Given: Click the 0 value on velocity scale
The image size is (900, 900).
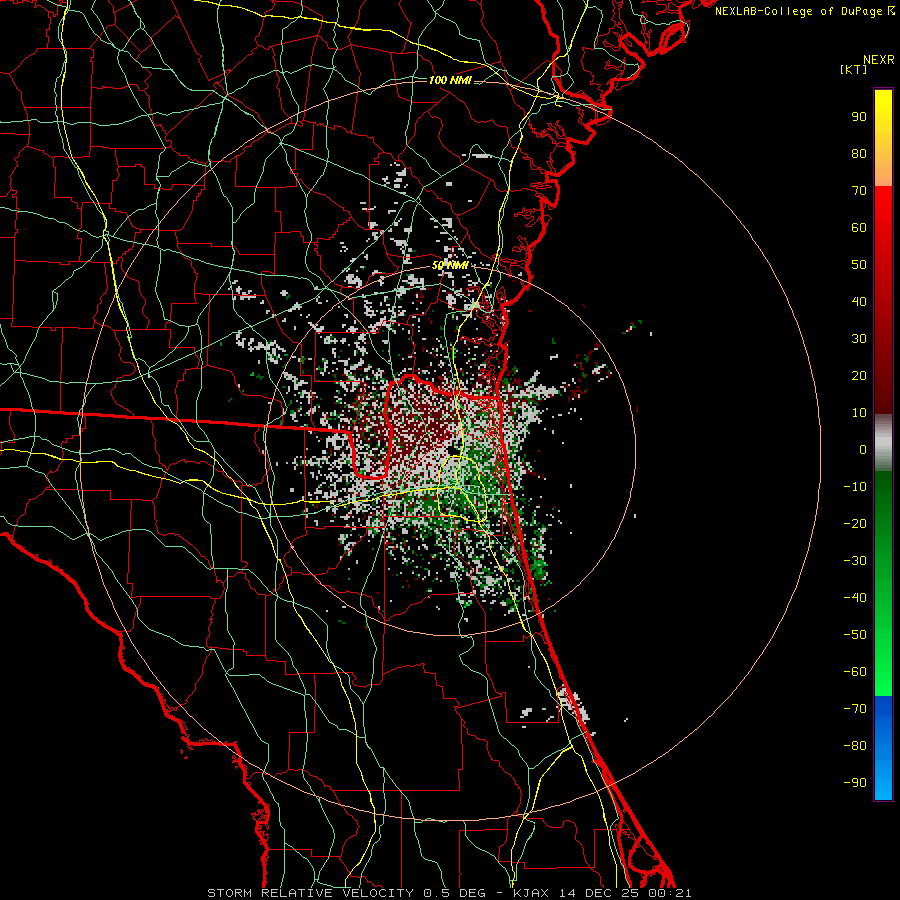Looking at the screenshot, I should point(863,450).
